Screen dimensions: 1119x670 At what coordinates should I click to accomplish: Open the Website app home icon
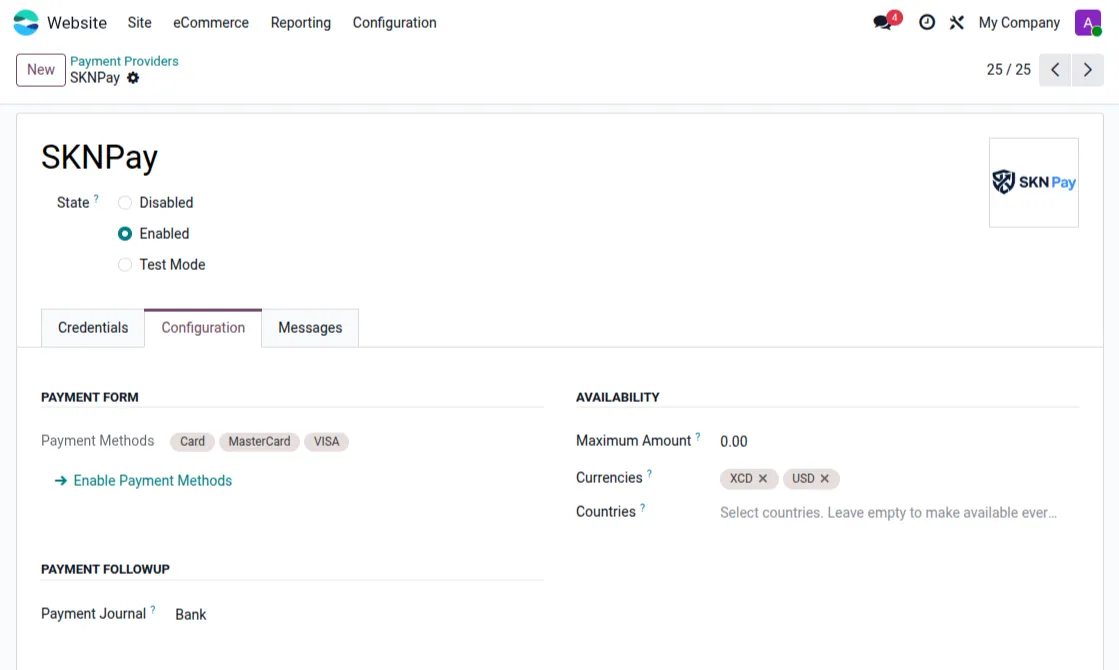[x=26, y=23]
